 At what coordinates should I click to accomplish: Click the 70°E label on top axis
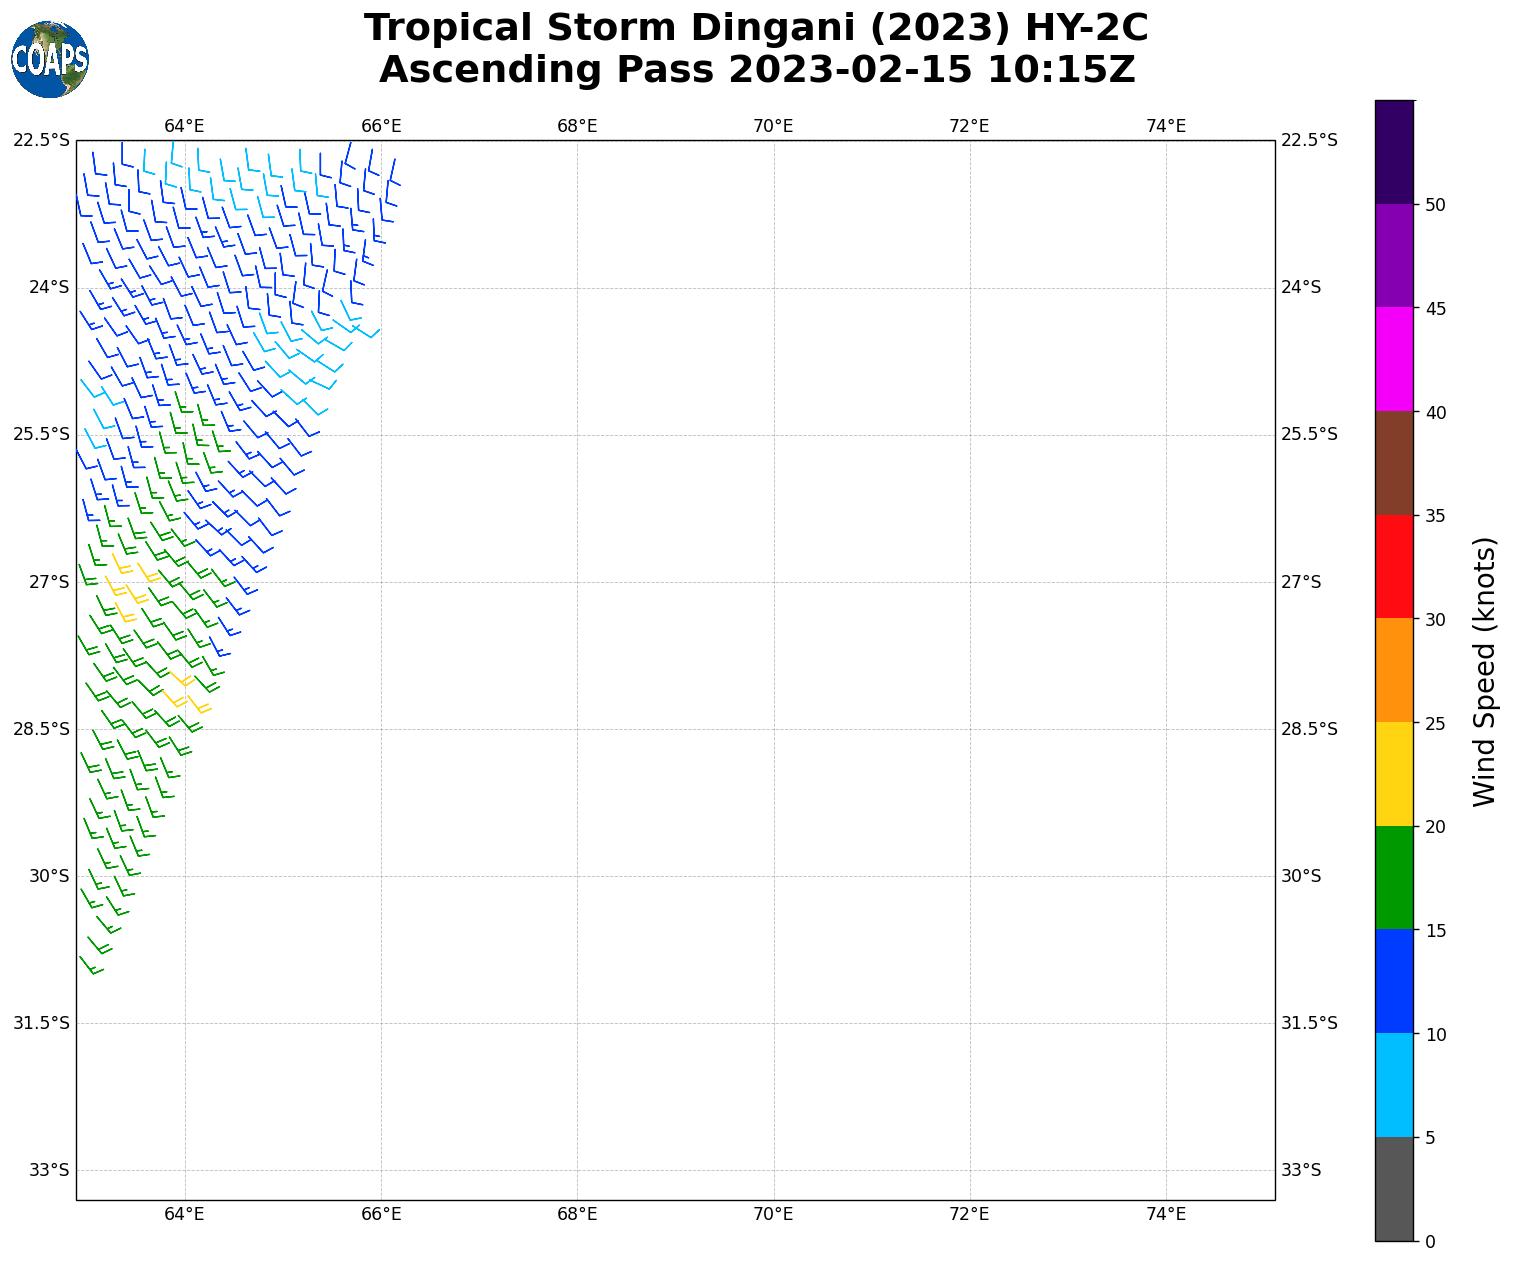click(773, 126)
